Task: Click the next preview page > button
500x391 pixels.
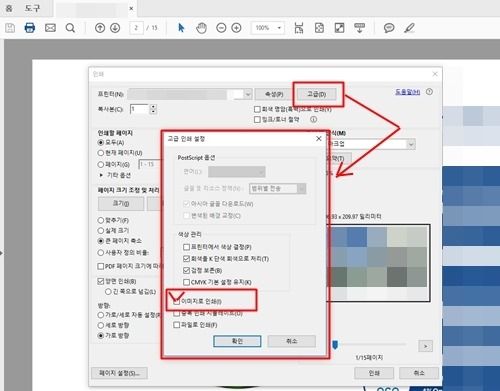Action: pyautogui.click(x=425, y=346)
